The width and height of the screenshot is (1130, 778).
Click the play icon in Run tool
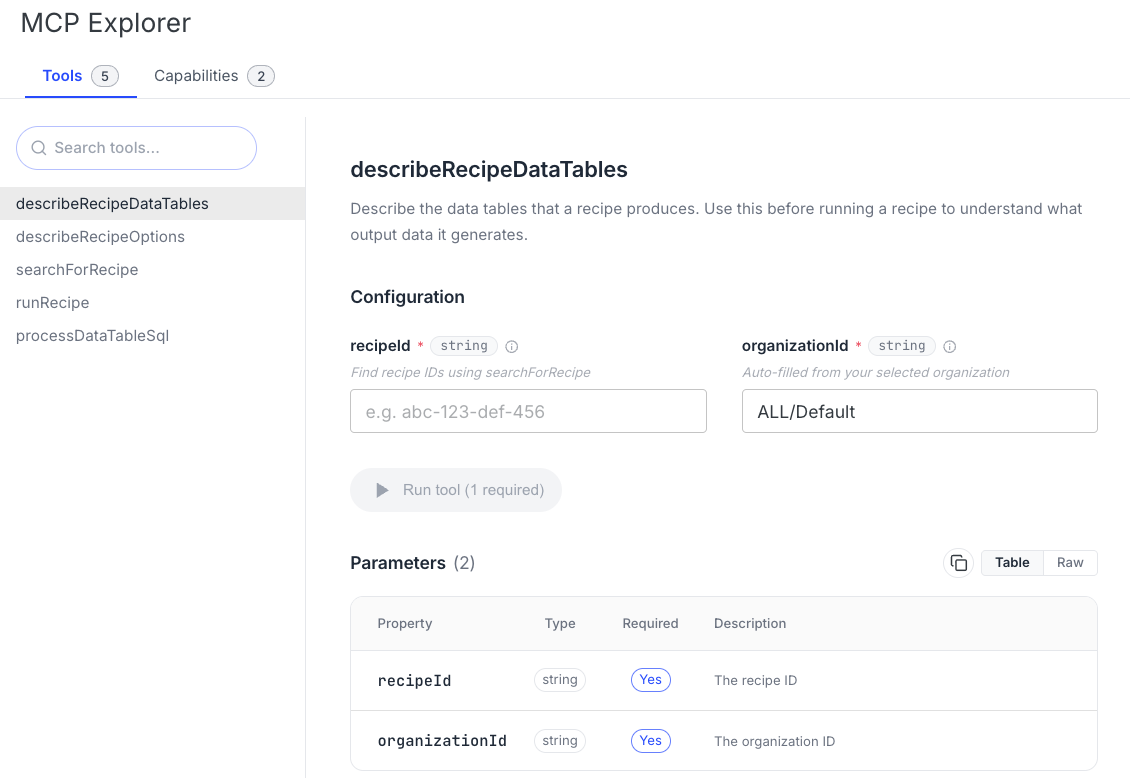click(382, 490)
